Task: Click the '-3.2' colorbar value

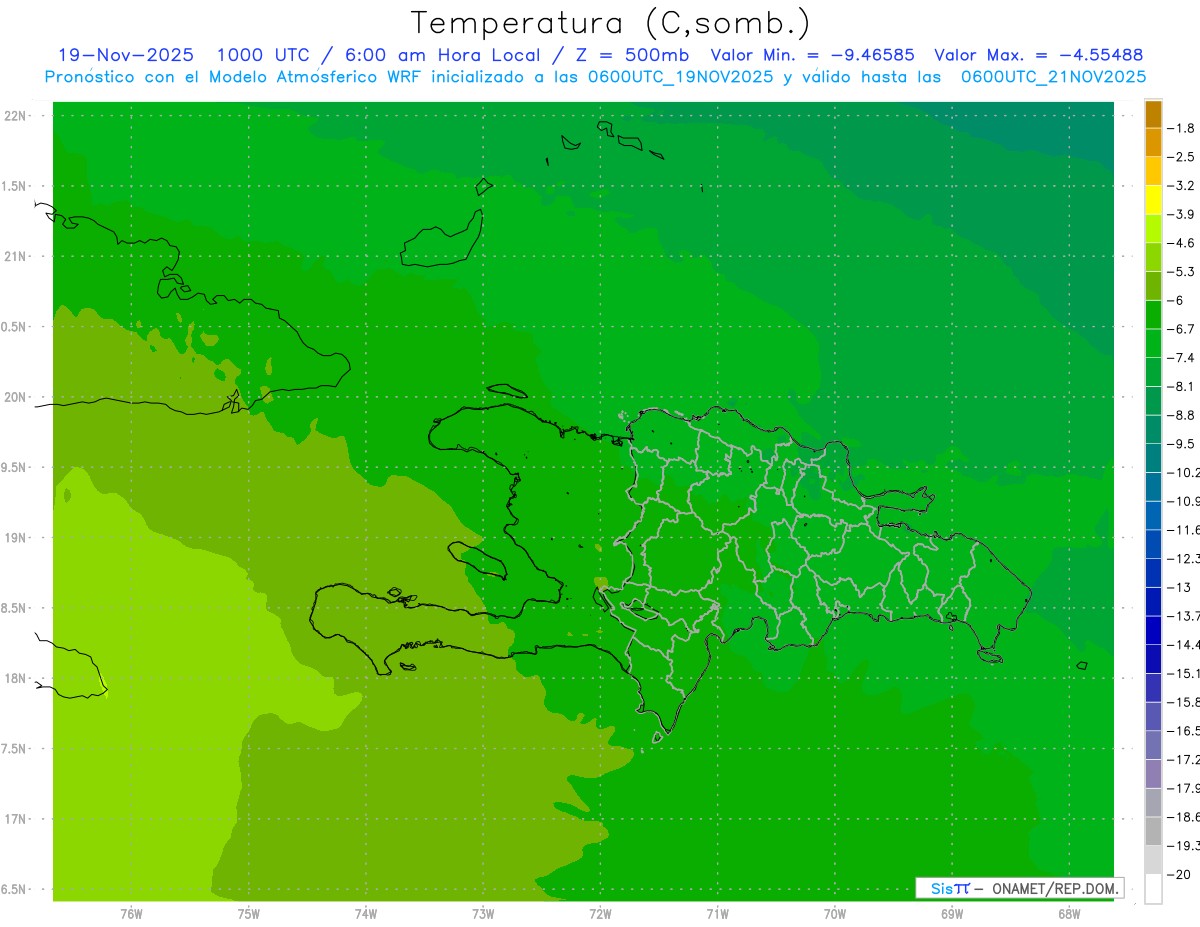Action: [1183, 185]
